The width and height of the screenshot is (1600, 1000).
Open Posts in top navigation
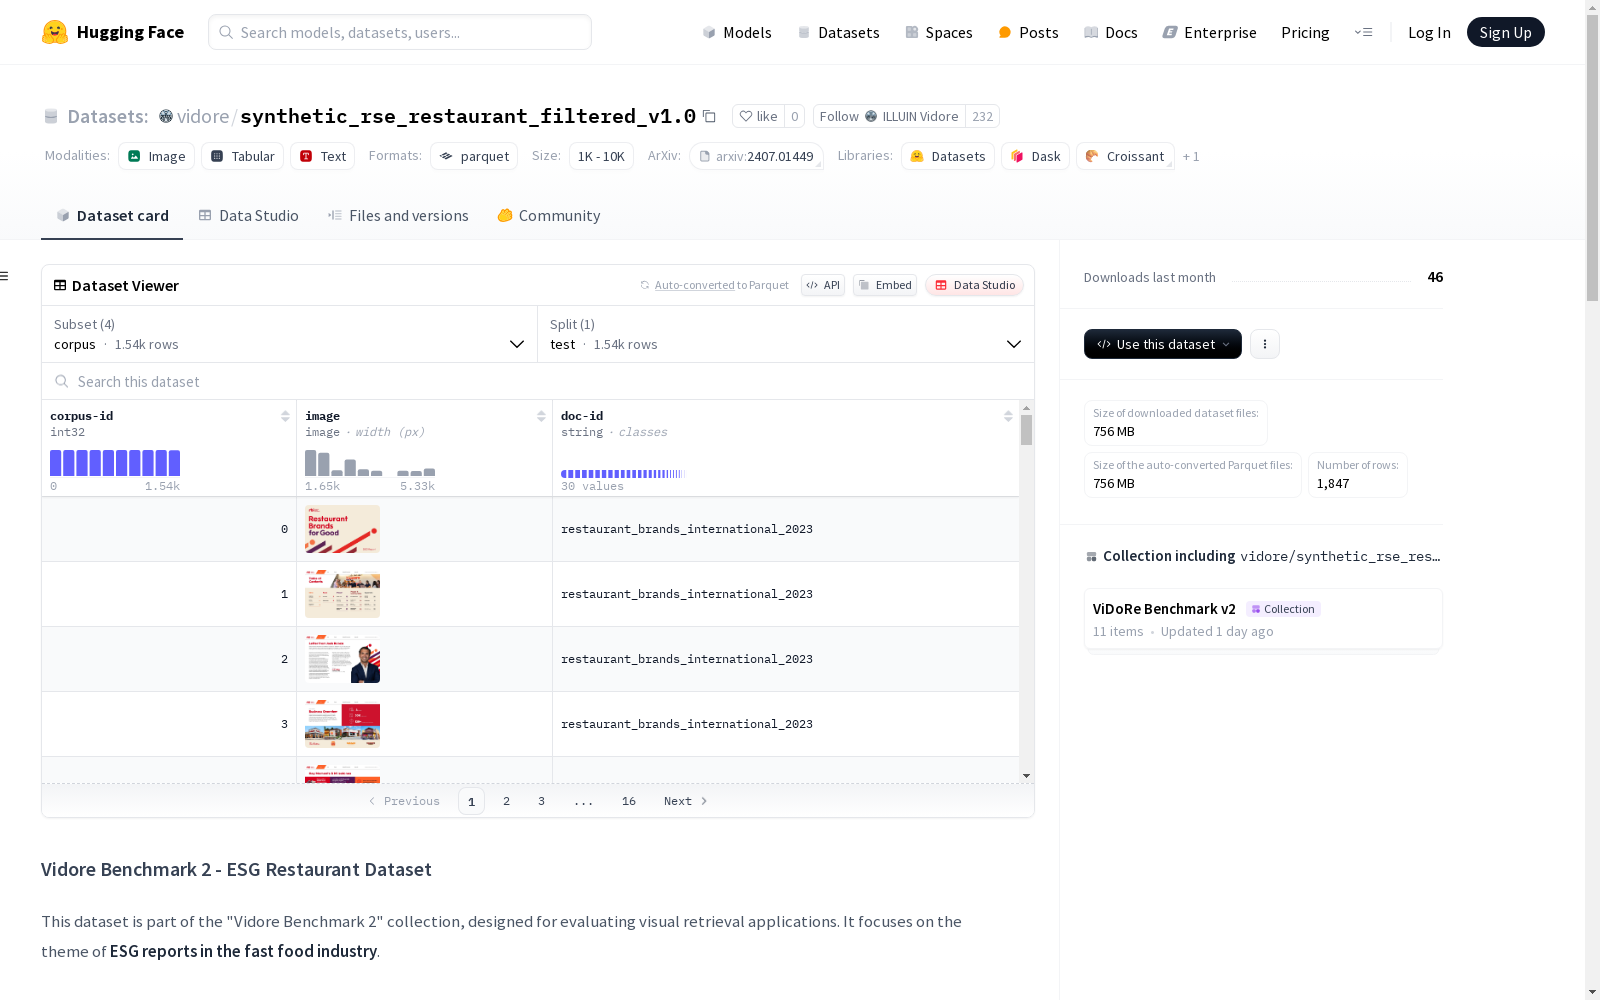[1028, 32]
